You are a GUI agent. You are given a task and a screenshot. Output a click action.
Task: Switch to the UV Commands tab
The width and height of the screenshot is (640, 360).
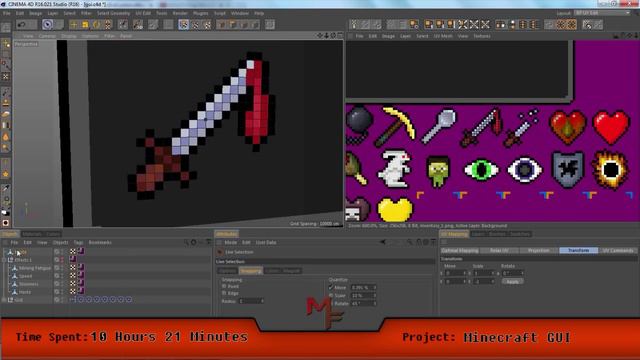click(x=618, y=250)
